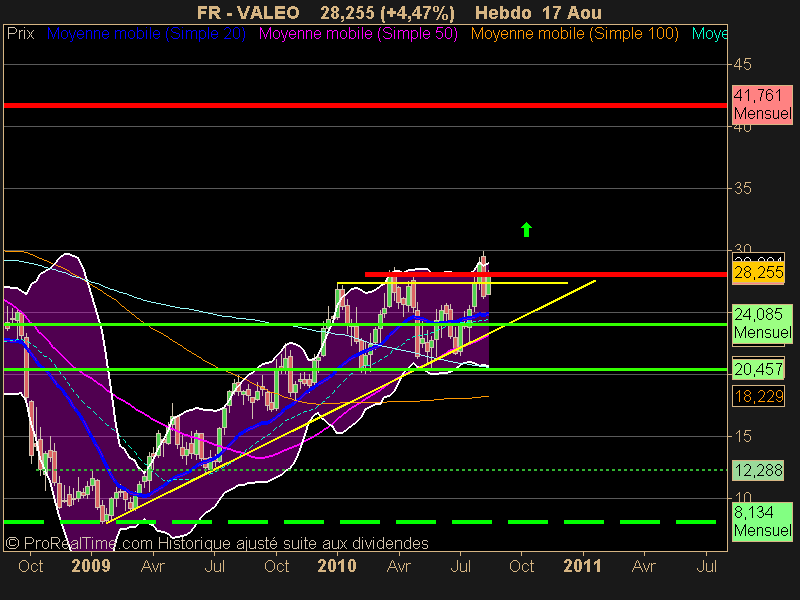The height and width of the screenshot is (600, 800).
Task: Select the "28,255 (+4,47%)" quote in the title
Action: pos(387,12)
